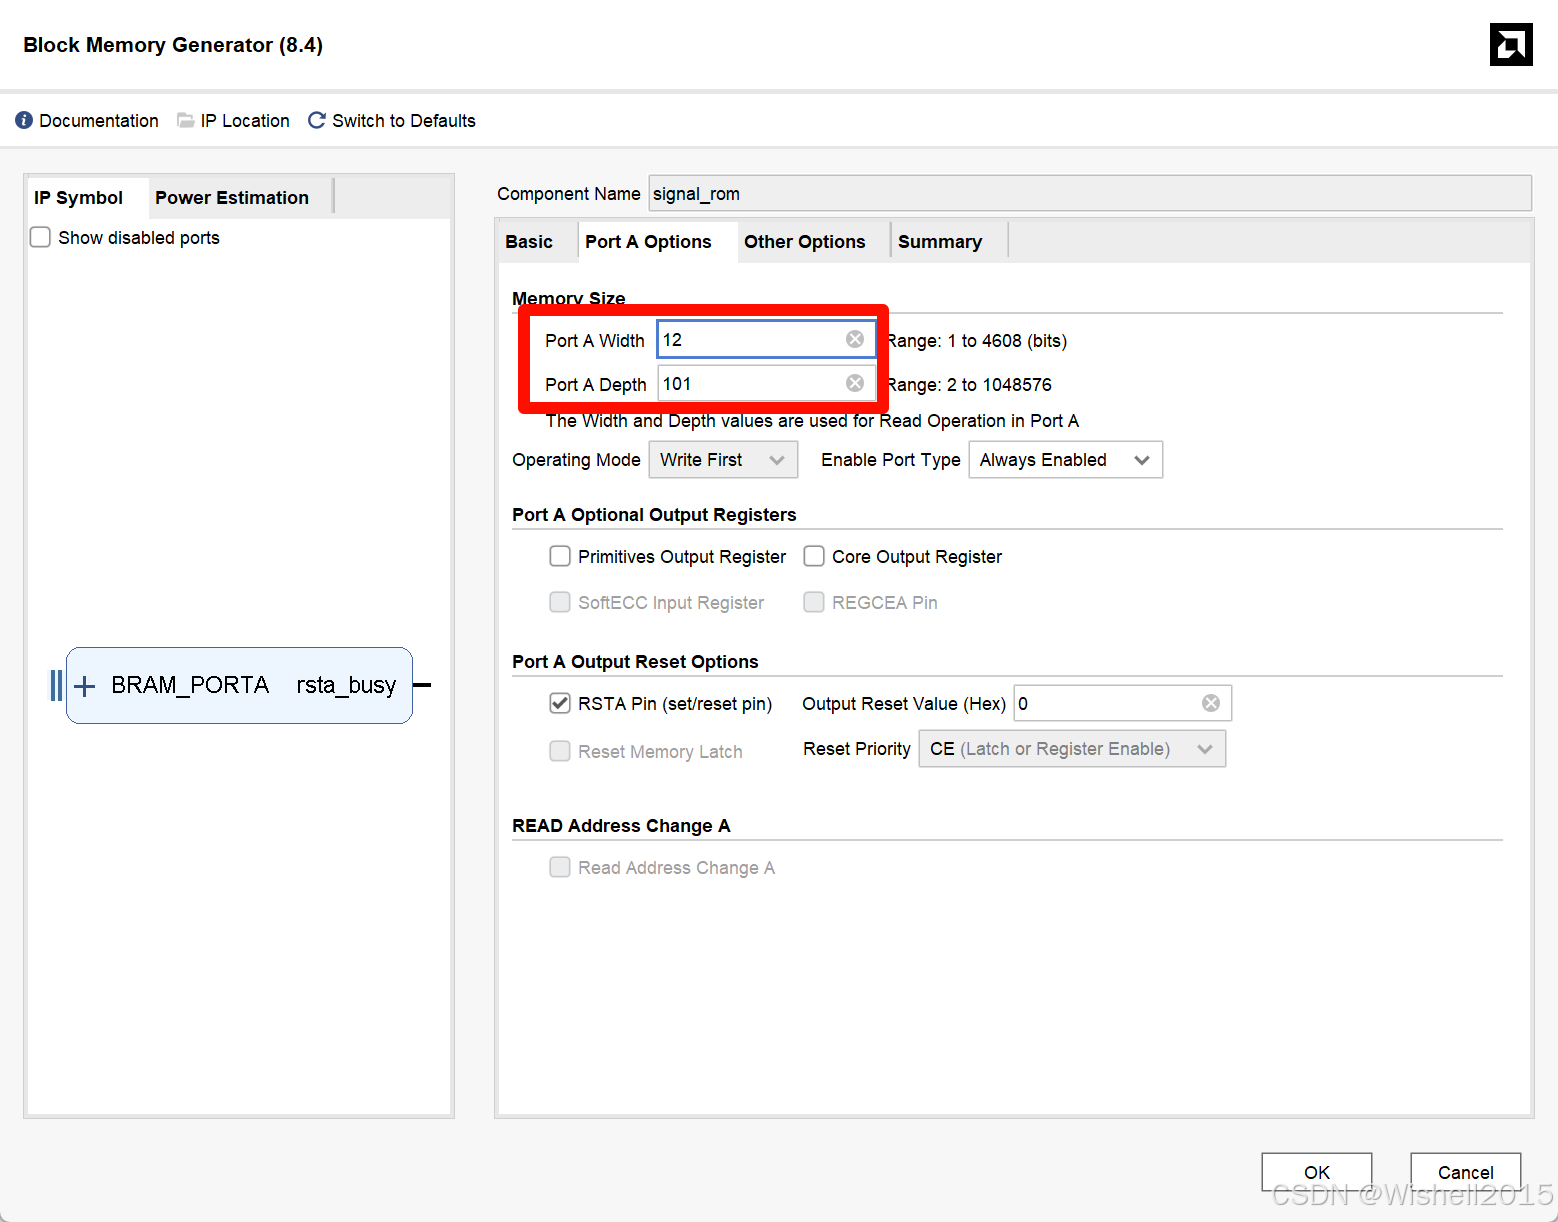
Task: Open the Power Estimation tab
Action: (232, 198)
